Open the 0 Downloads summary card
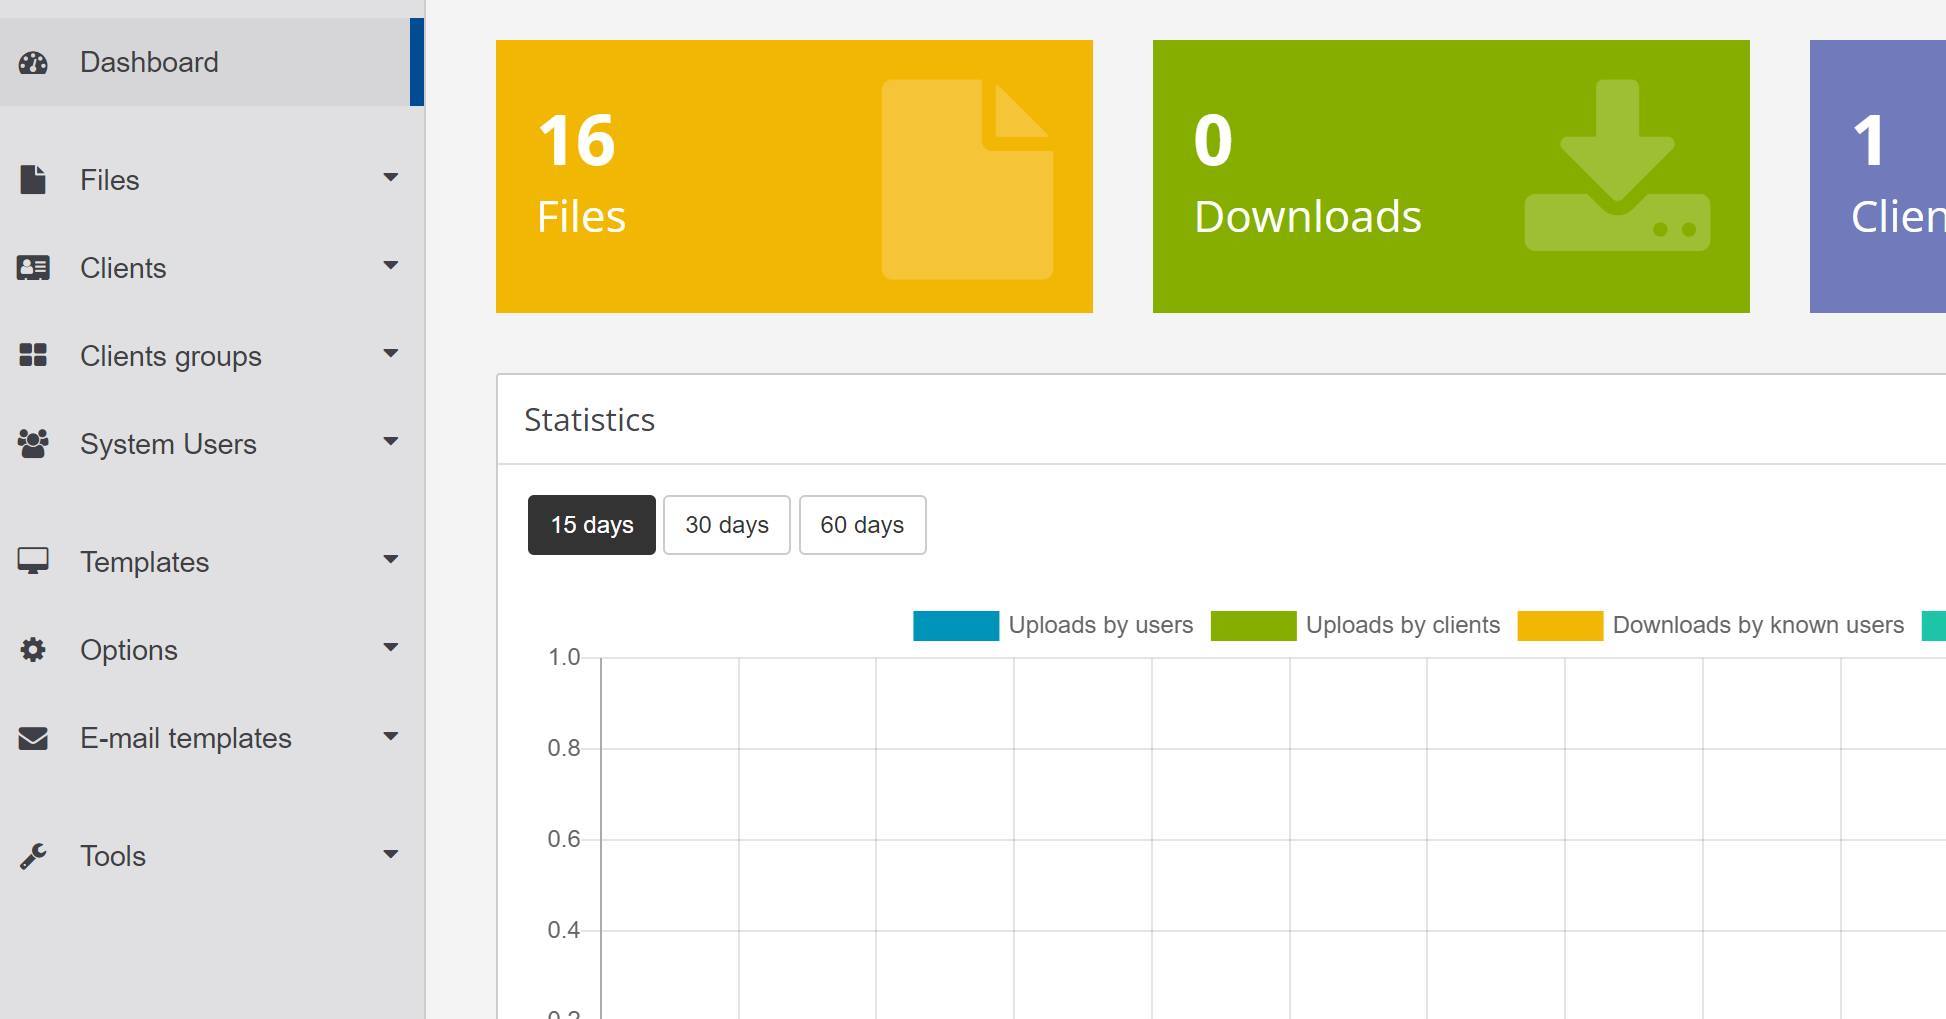The image size is (1946, 1019). pyautogui.click(x=1451, y=176)
